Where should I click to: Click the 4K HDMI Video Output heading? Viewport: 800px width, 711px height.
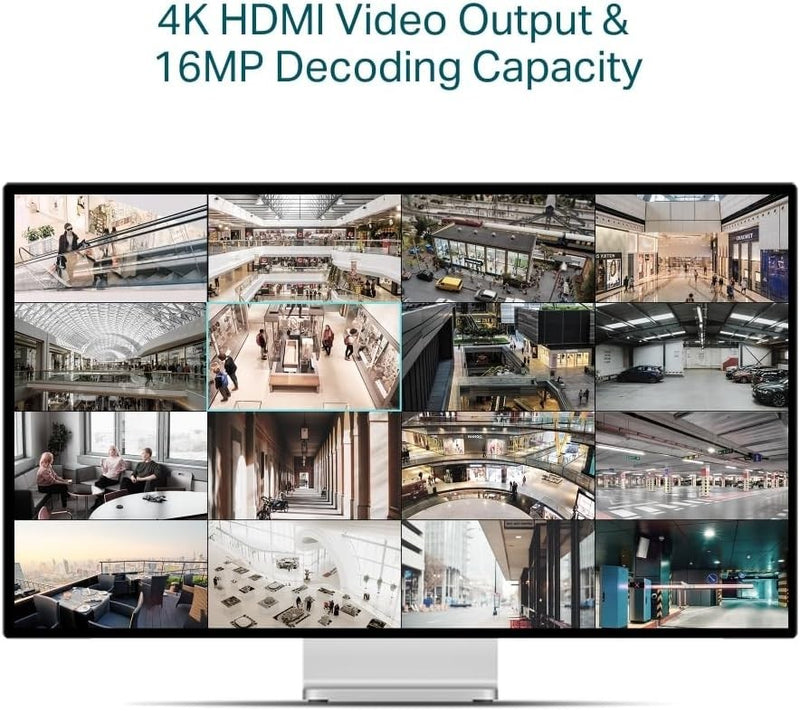click(393, 20)
